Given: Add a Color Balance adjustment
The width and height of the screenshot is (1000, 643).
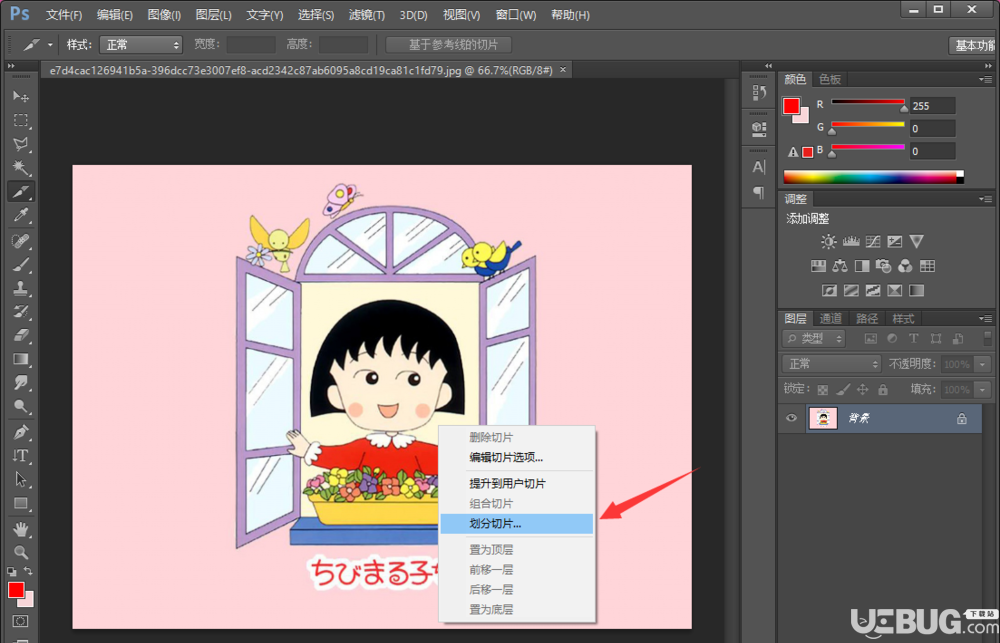Looking at the screenshot, I should tap(841, 266).
